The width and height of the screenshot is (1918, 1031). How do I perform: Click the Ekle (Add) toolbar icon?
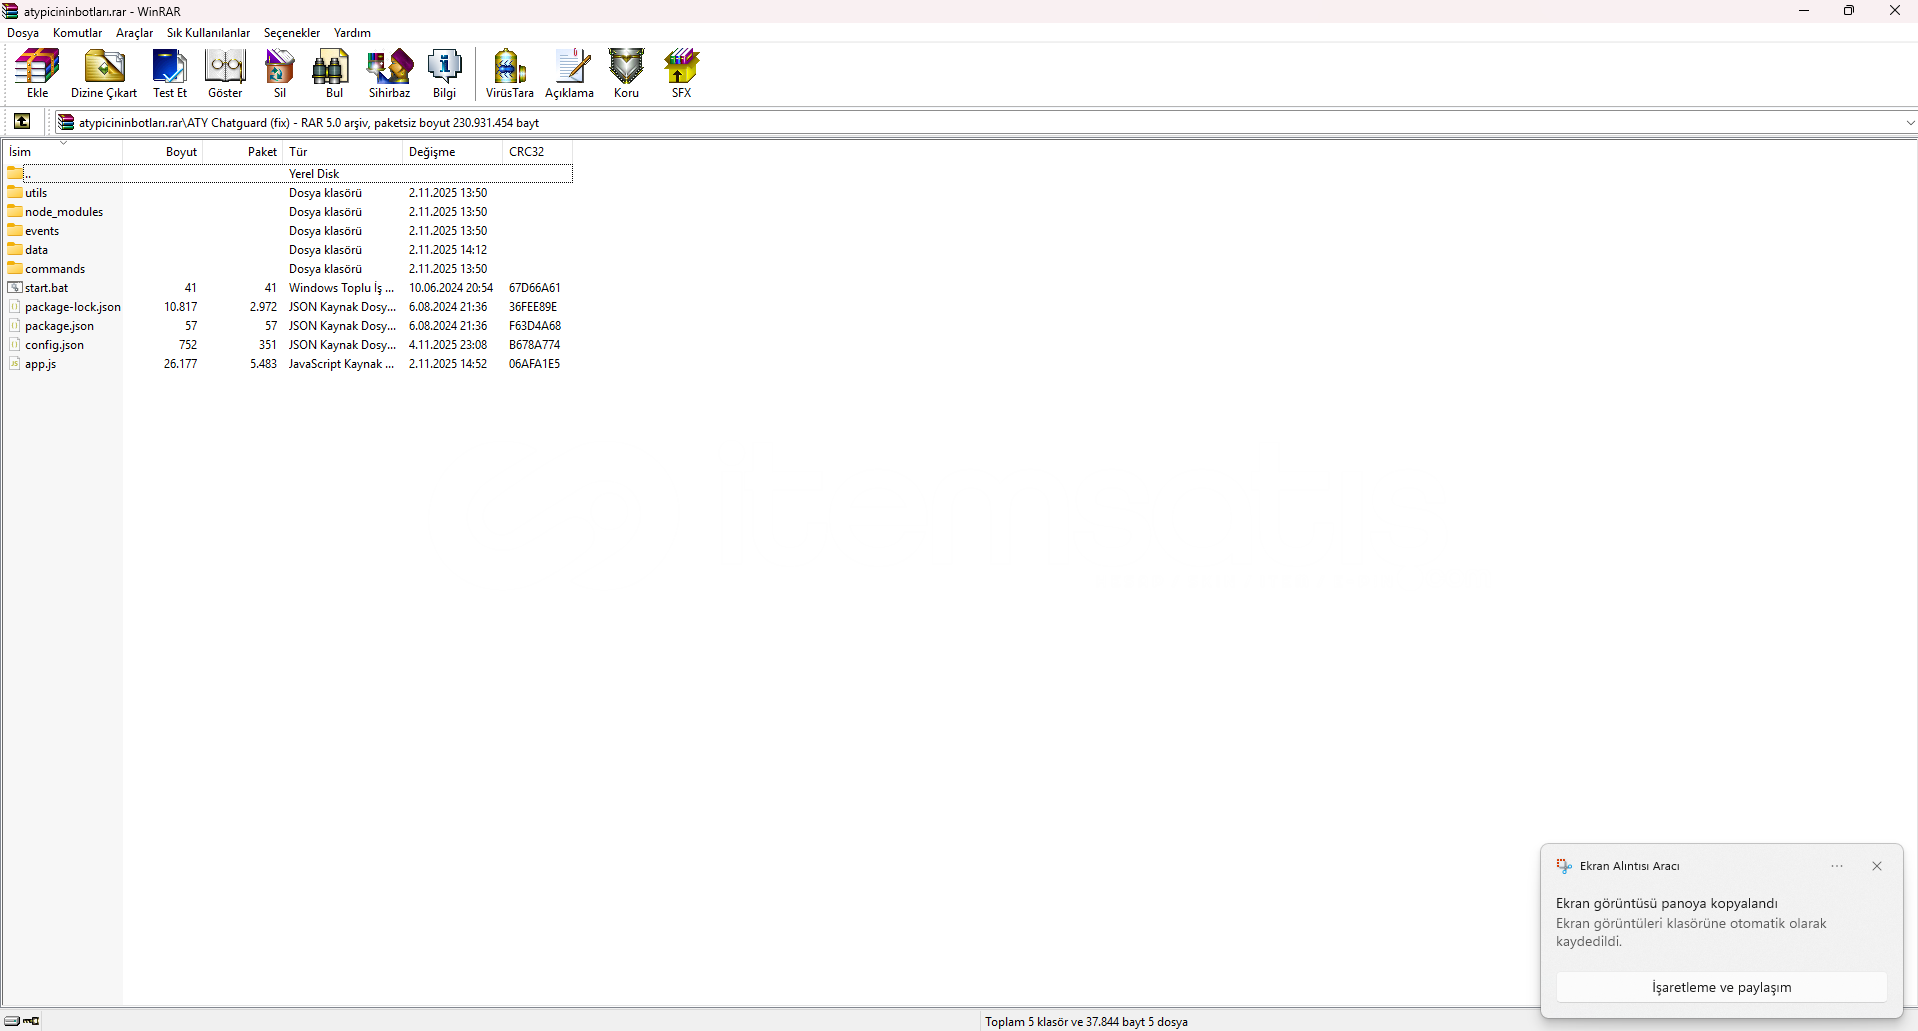point(37,73)
